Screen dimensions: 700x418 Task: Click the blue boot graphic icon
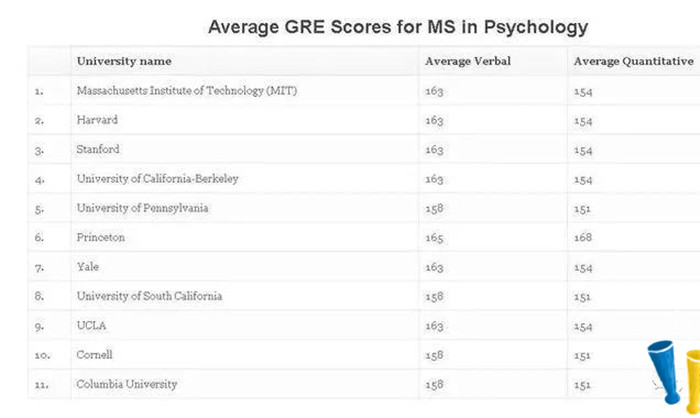click(664, 372)
